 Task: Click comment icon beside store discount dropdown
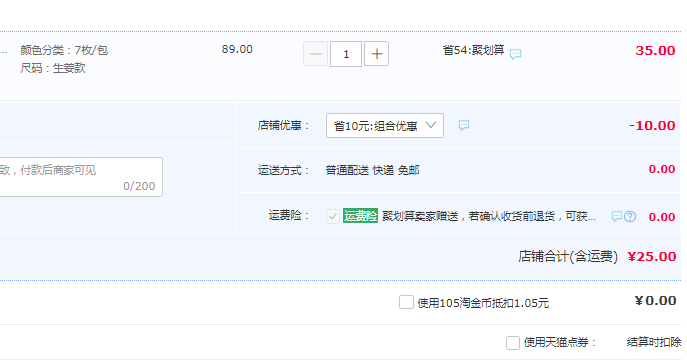[464, 126]
